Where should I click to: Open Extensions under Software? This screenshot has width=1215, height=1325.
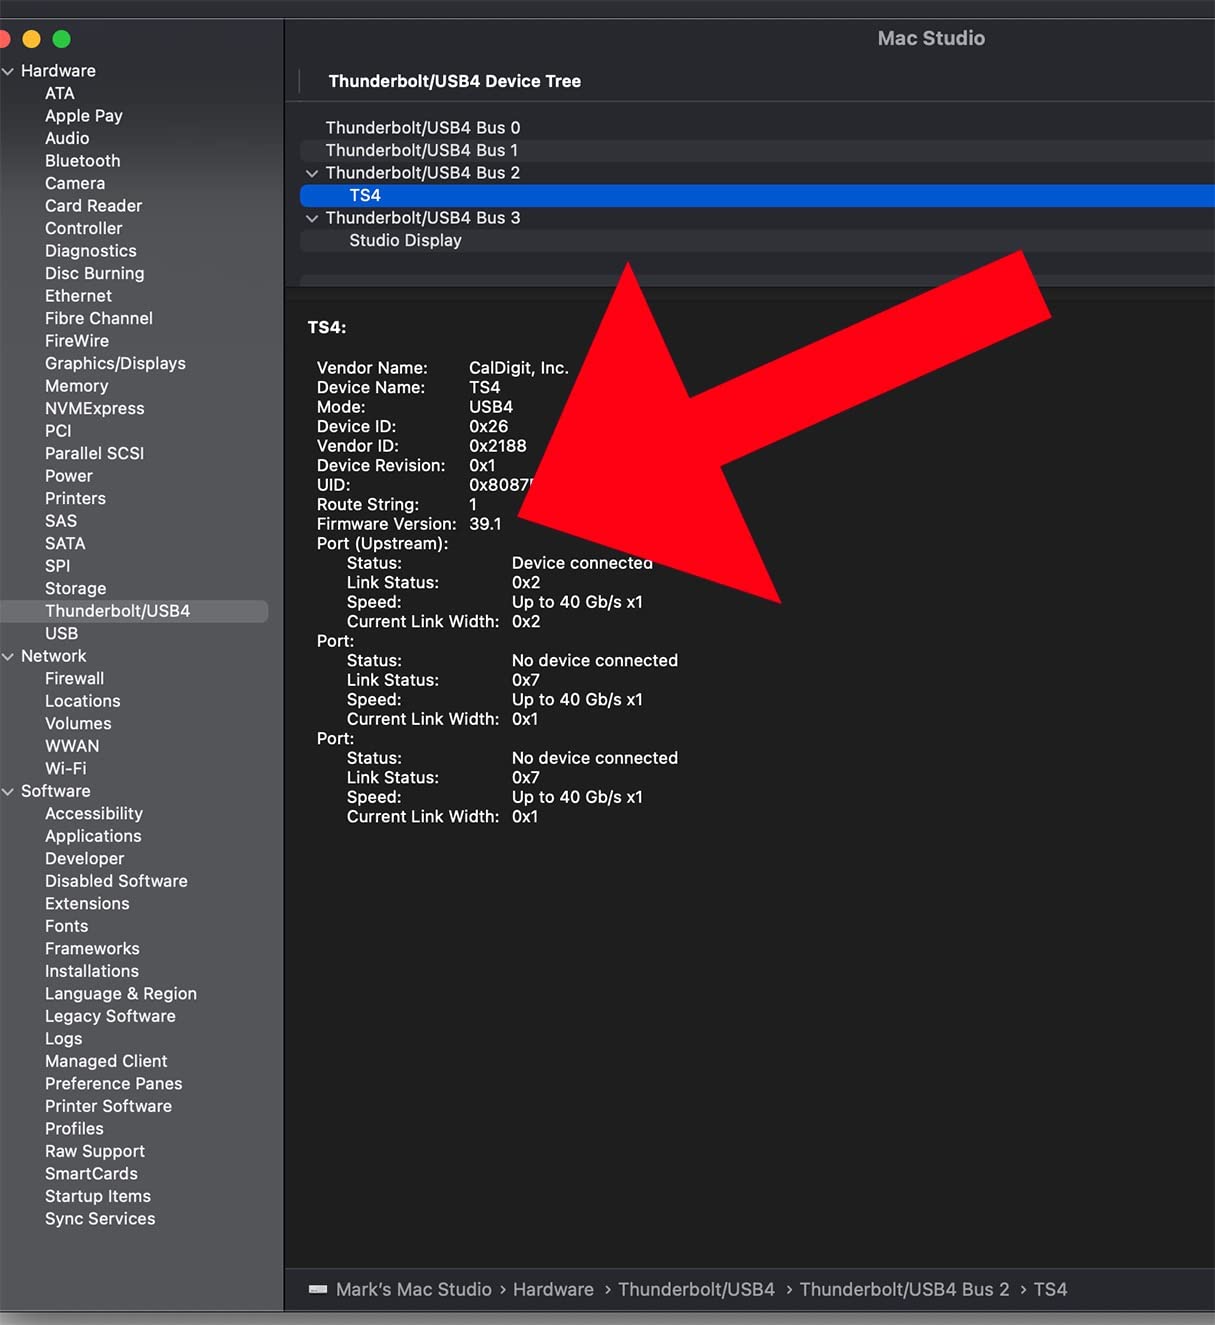[x=87, y=903]
